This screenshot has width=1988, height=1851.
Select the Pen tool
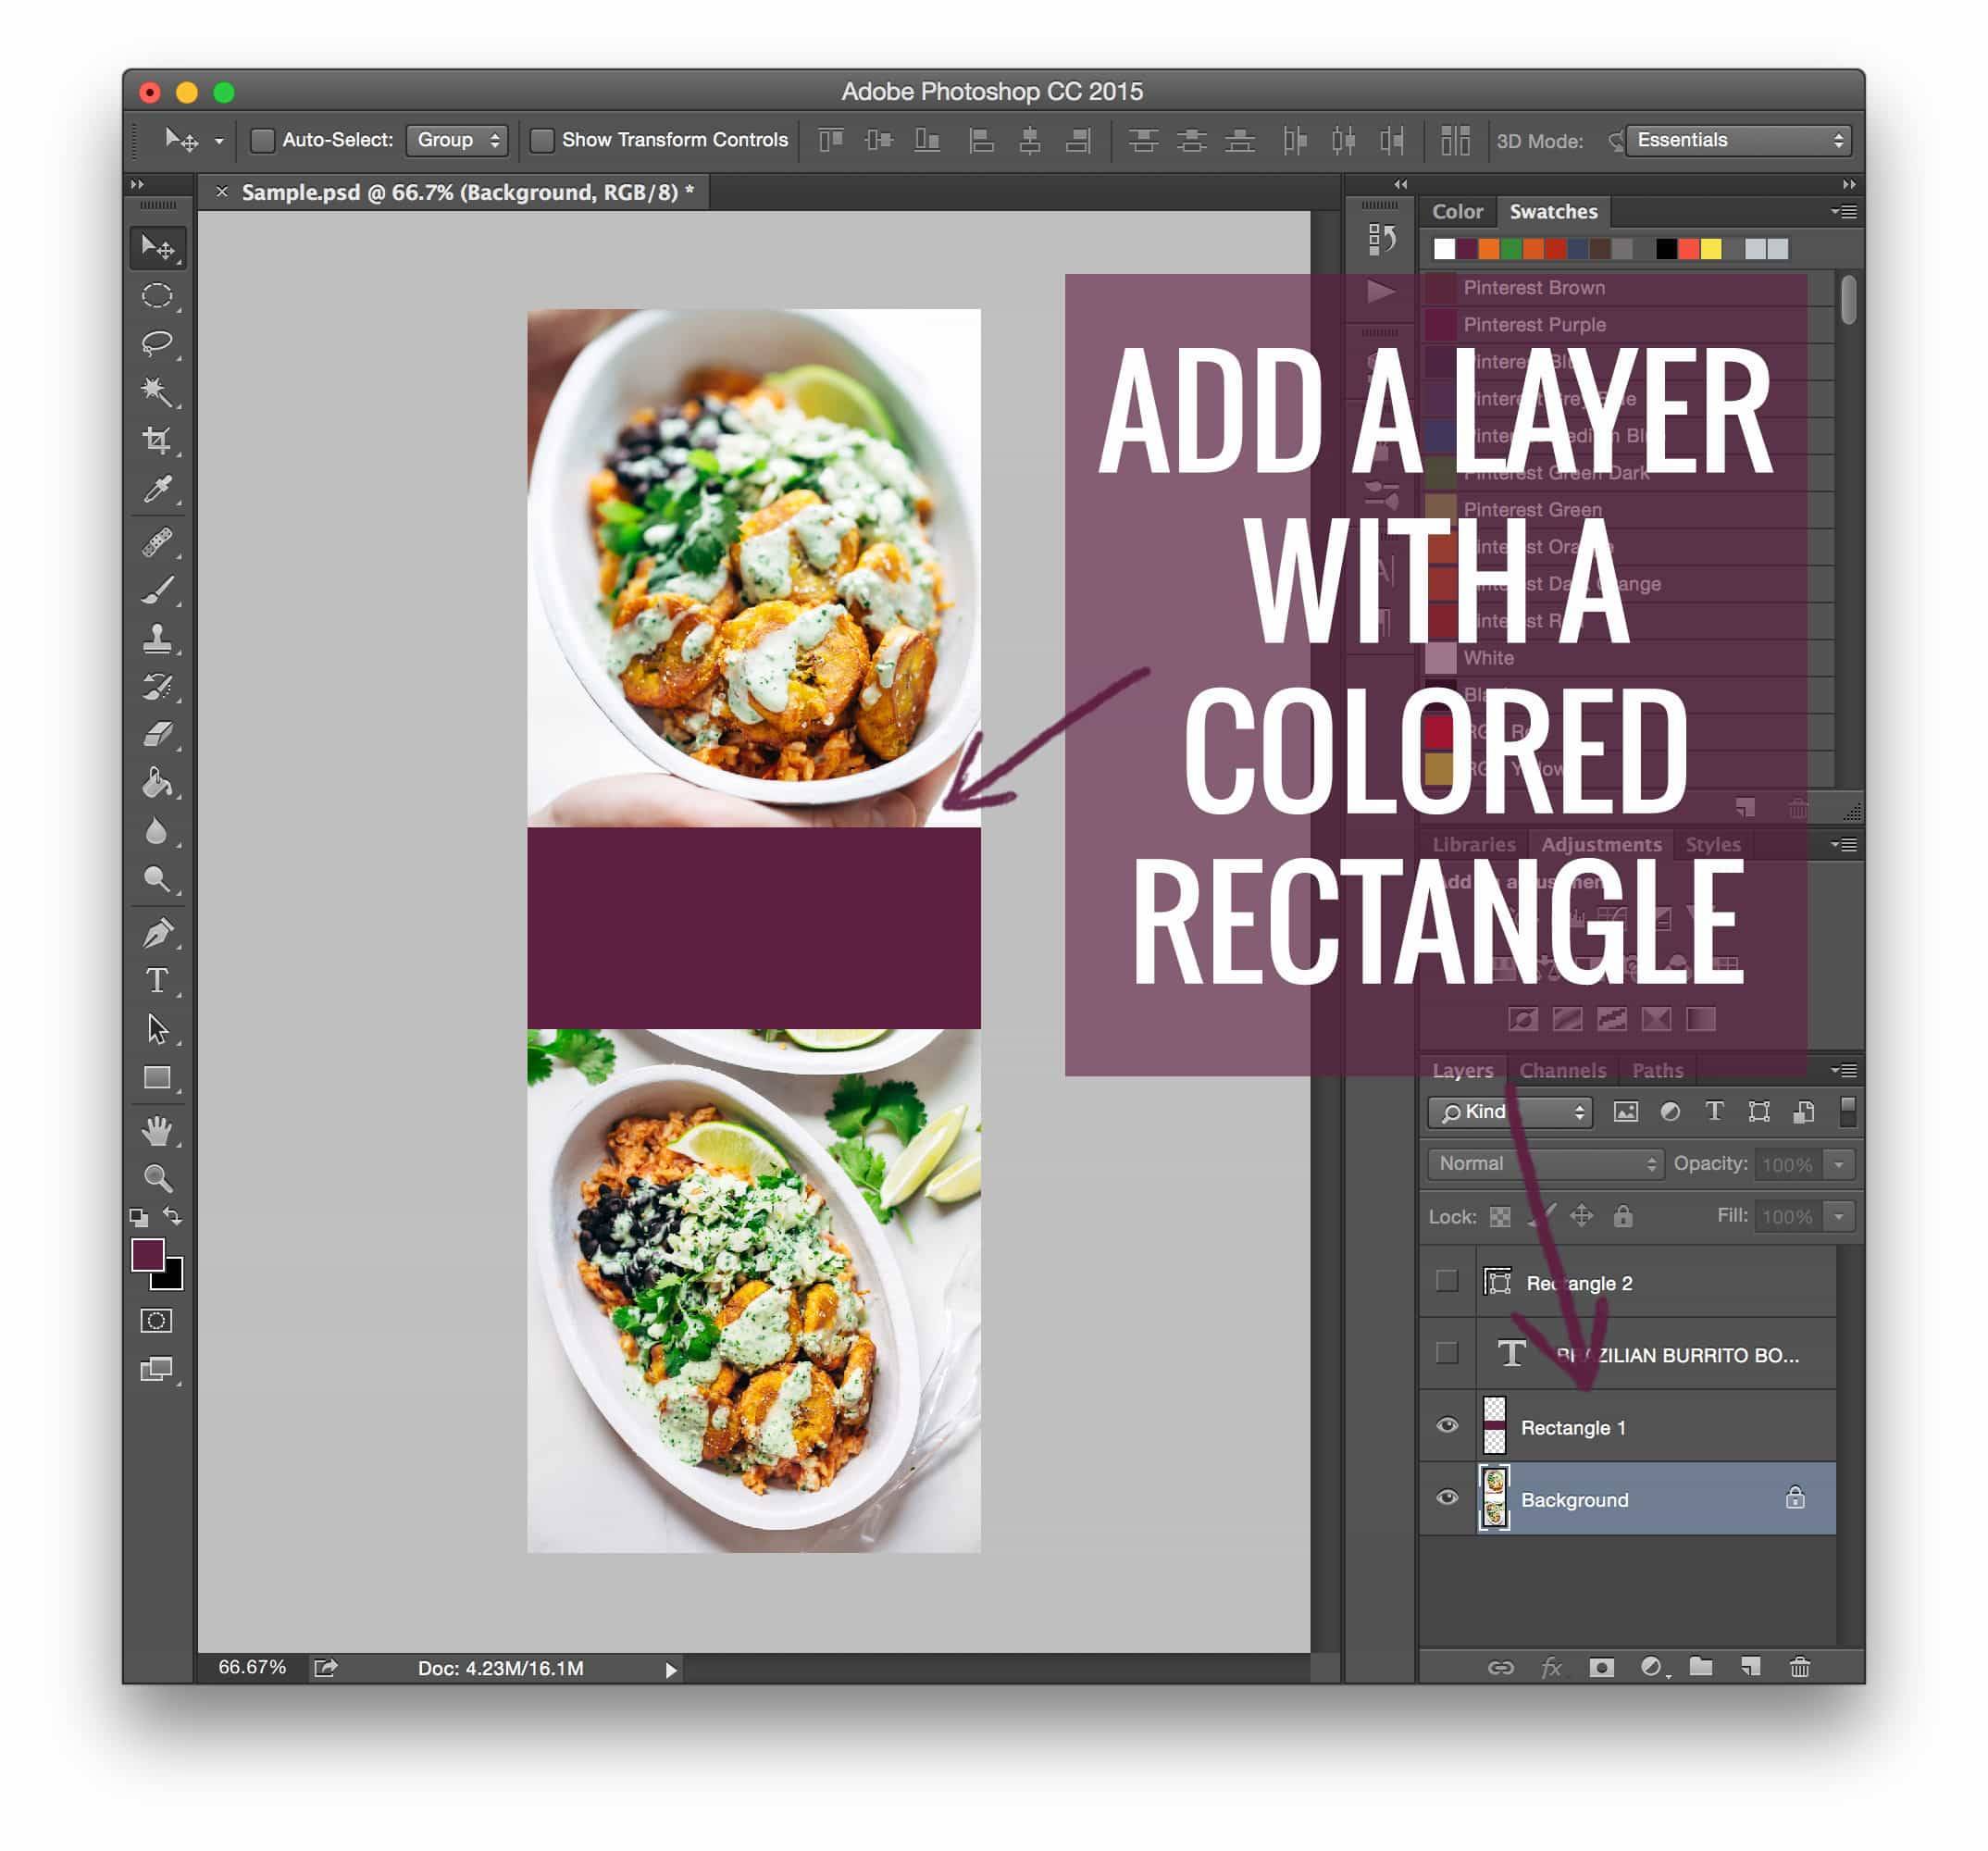coord(157,933)
